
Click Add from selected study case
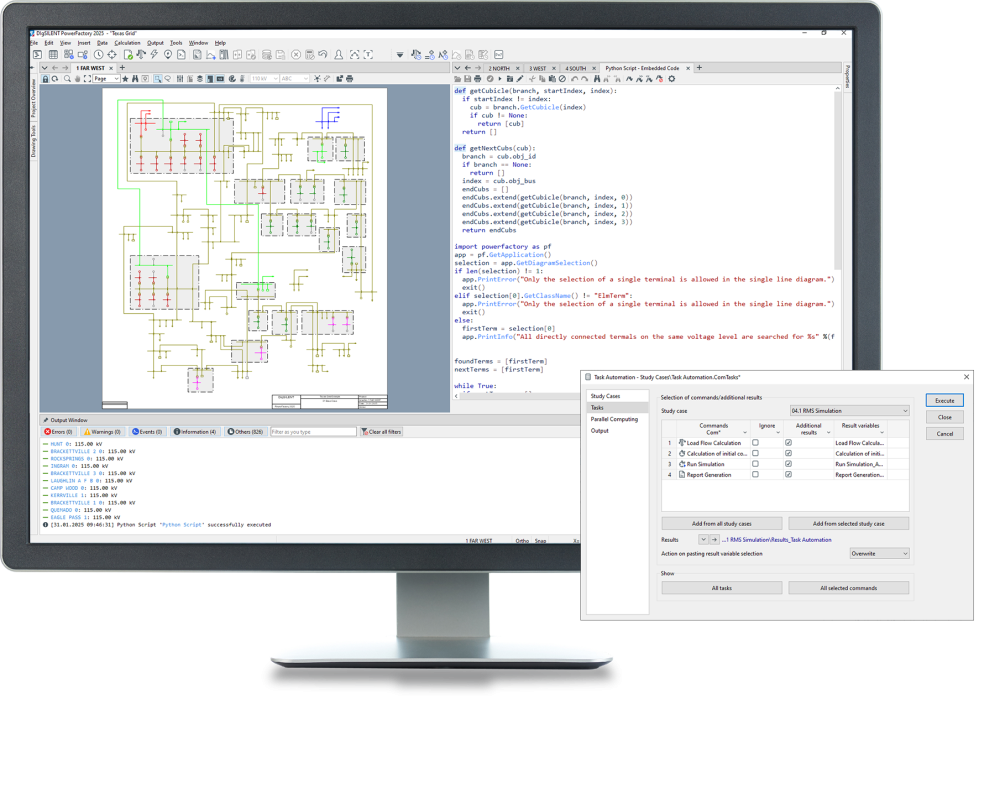tap(848, 523)
